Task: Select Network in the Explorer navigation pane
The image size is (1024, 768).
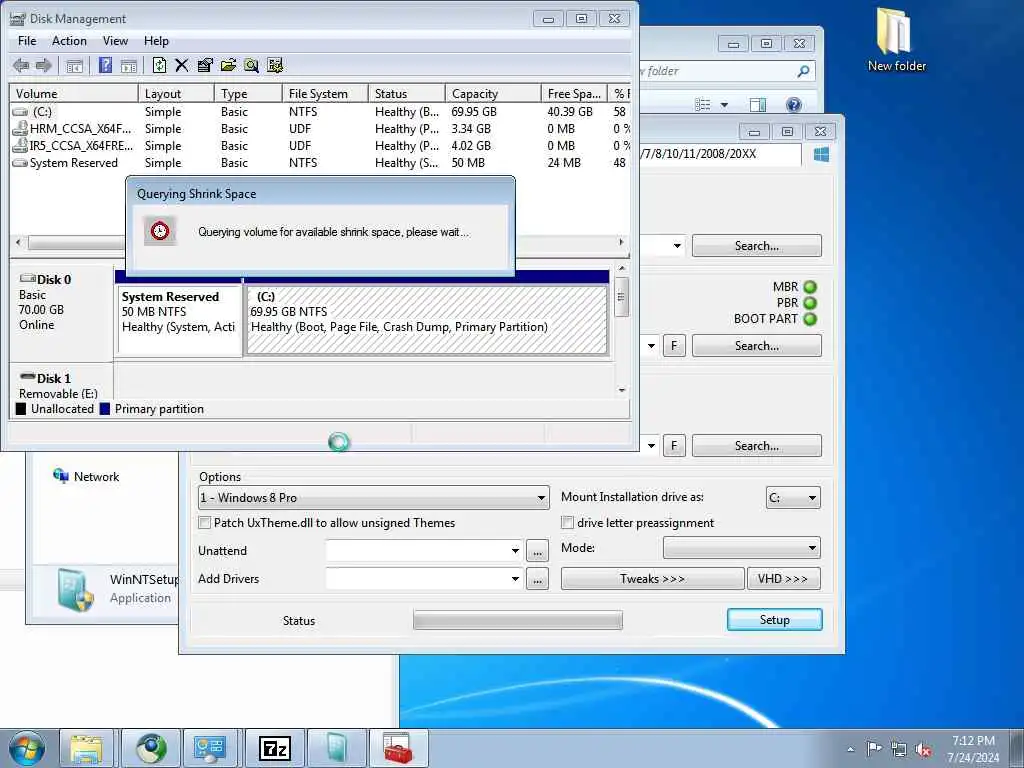Action: pos(86,476)
